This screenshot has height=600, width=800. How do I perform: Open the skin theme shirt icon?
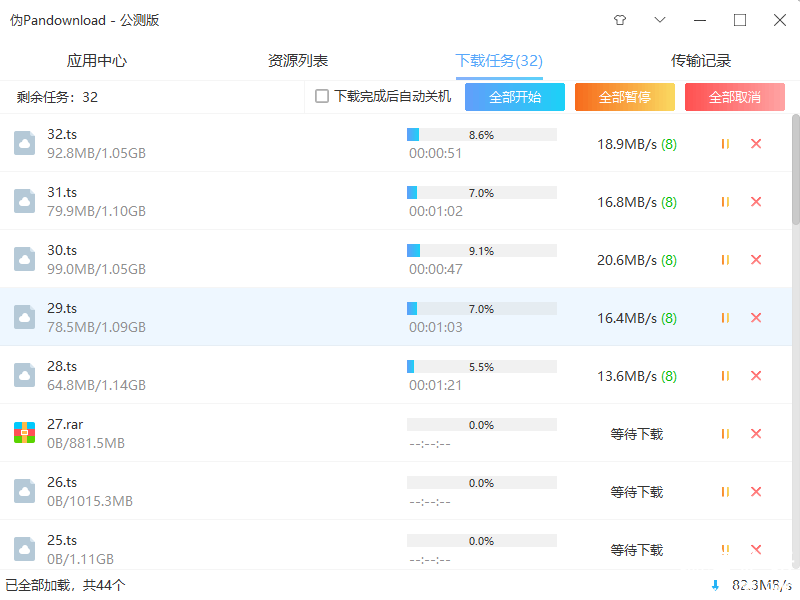tap(620, 20)
